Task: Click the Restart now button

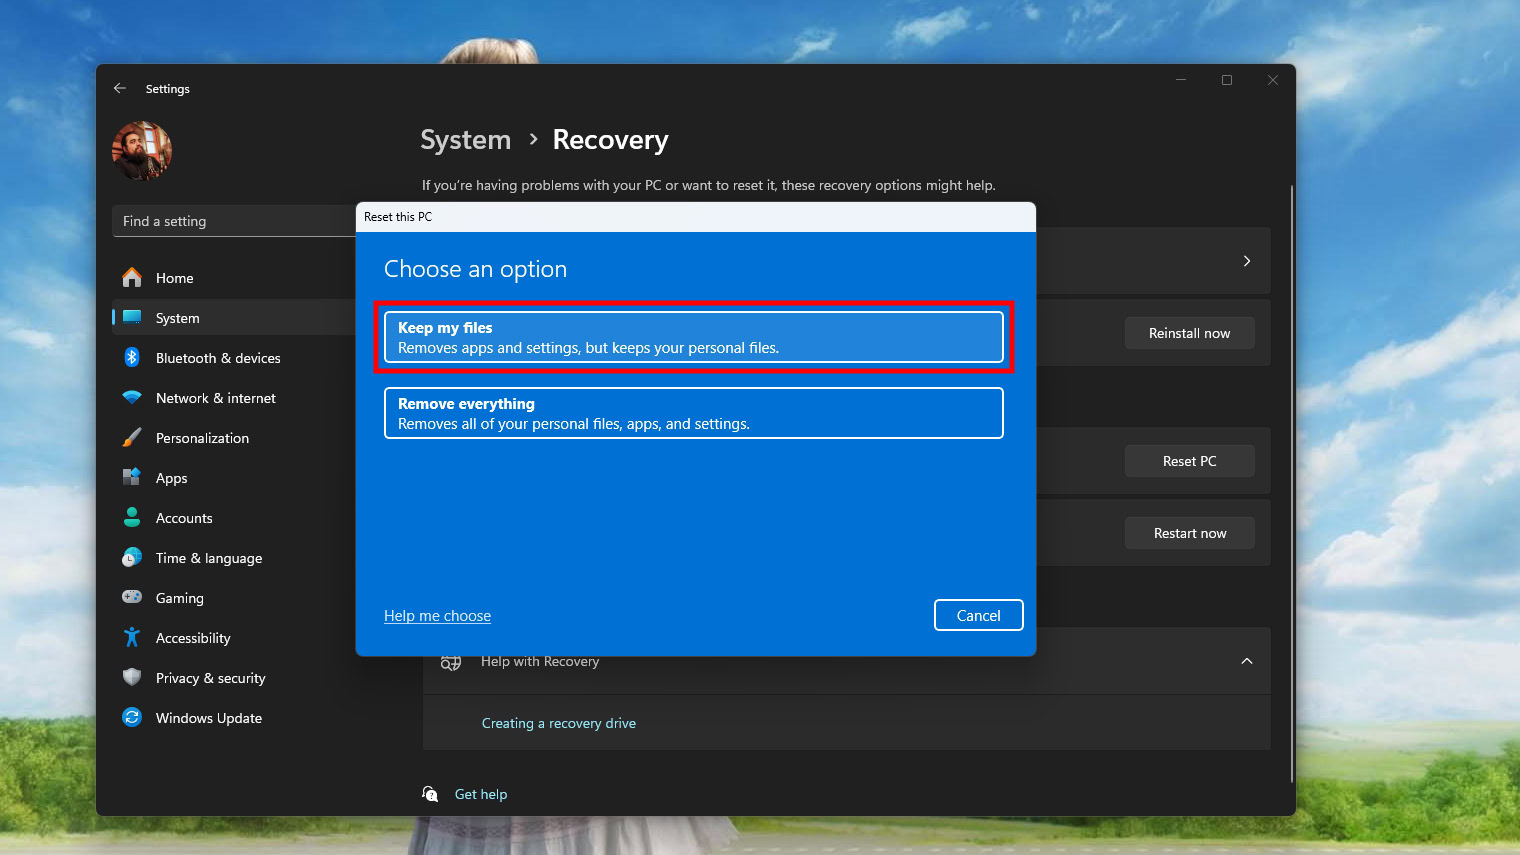Action: (1189, 533)
